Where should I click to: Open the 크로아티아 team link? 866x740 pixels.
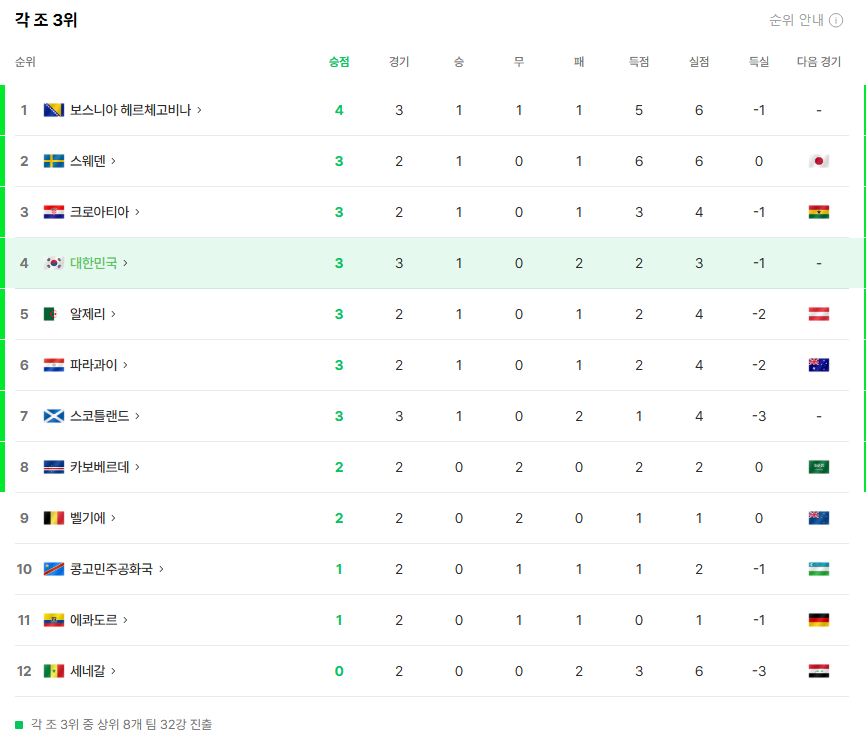[99, 212]
